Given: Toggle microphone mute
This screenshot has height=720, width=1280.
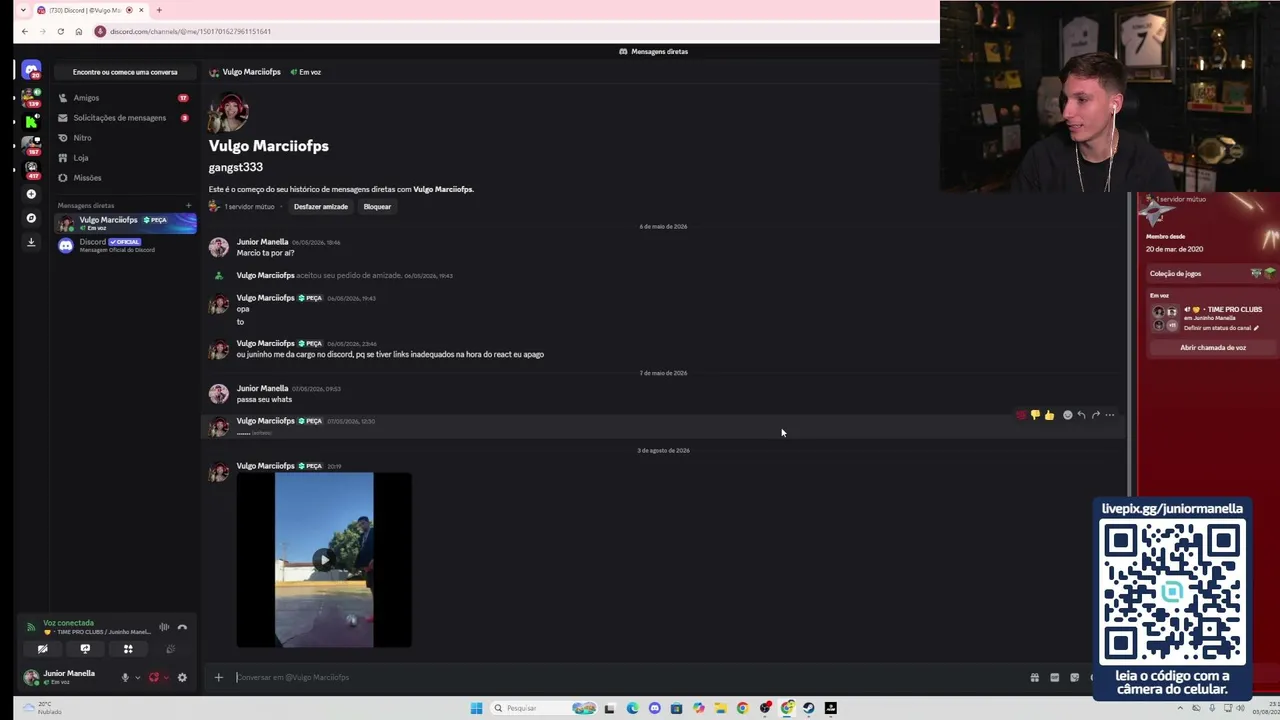Looking at the screenshot, I should [x=125, y=678].
